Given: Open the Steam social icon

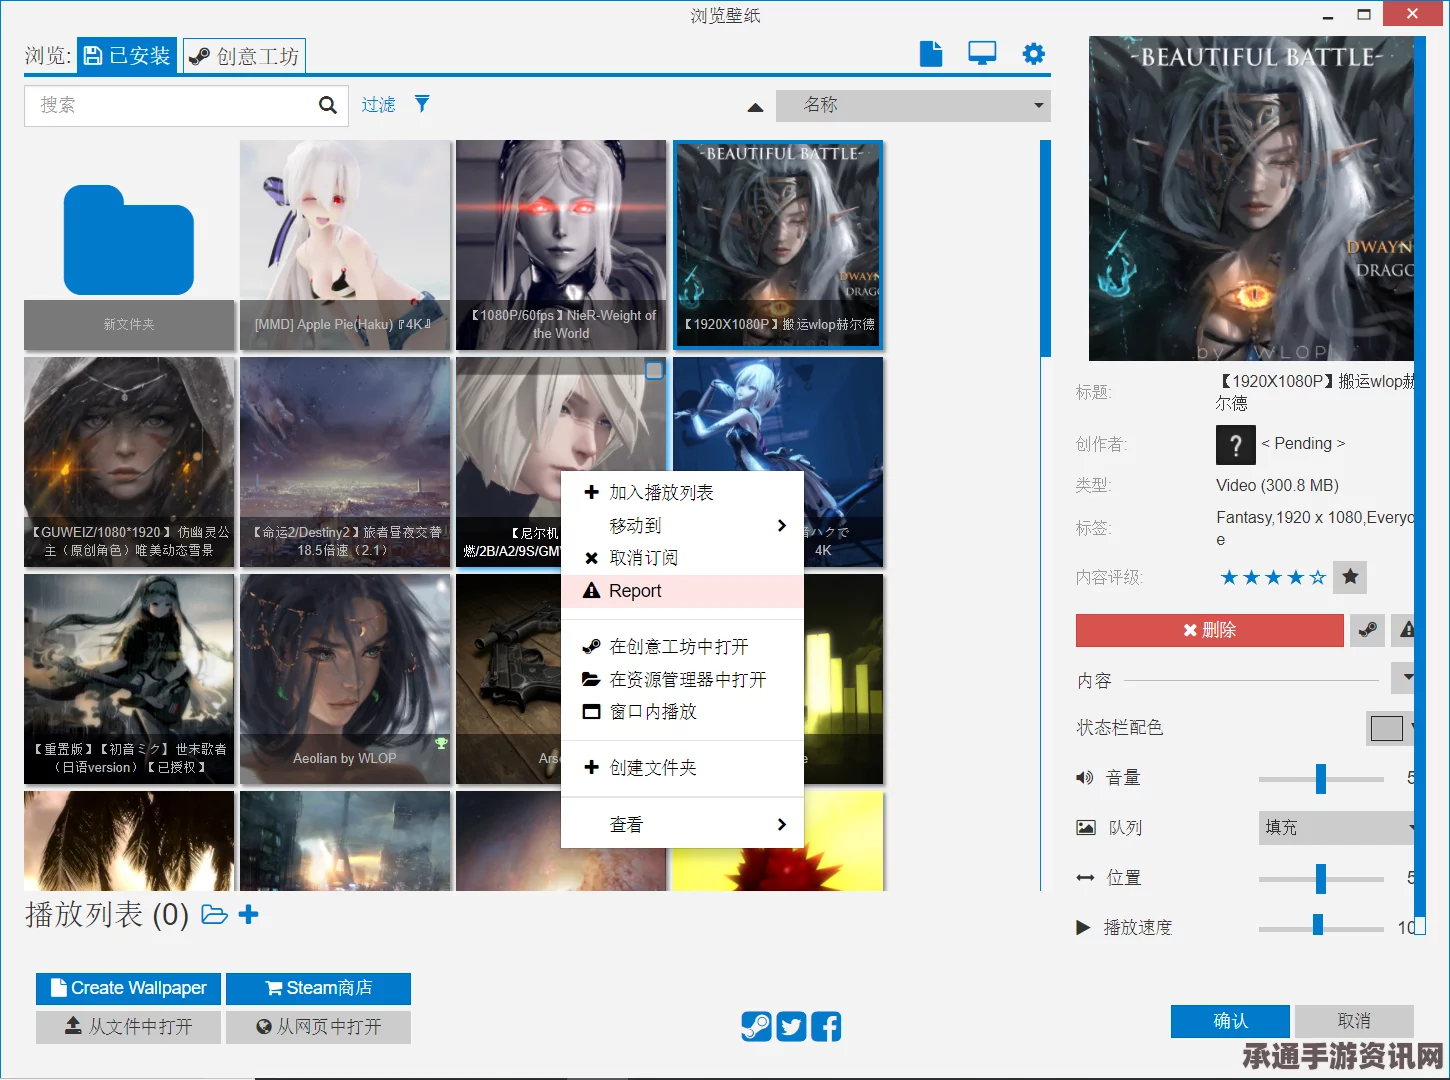Looking at the screenshot, I should coord(756,1026).
